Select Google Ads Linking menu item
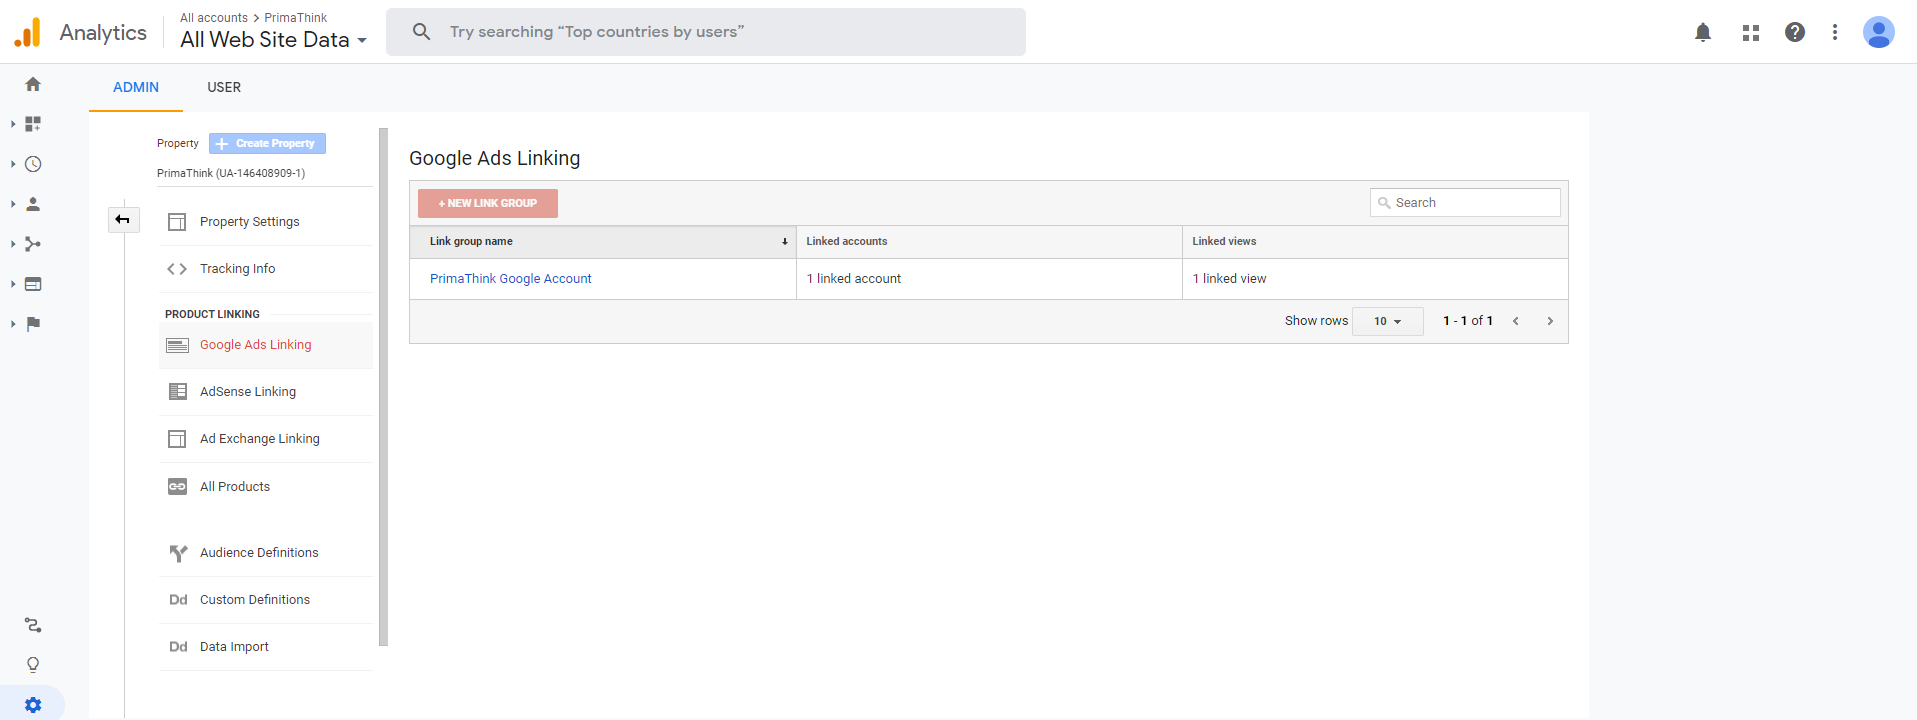Screen dimensions: 1917x720 tap(266, 345)
